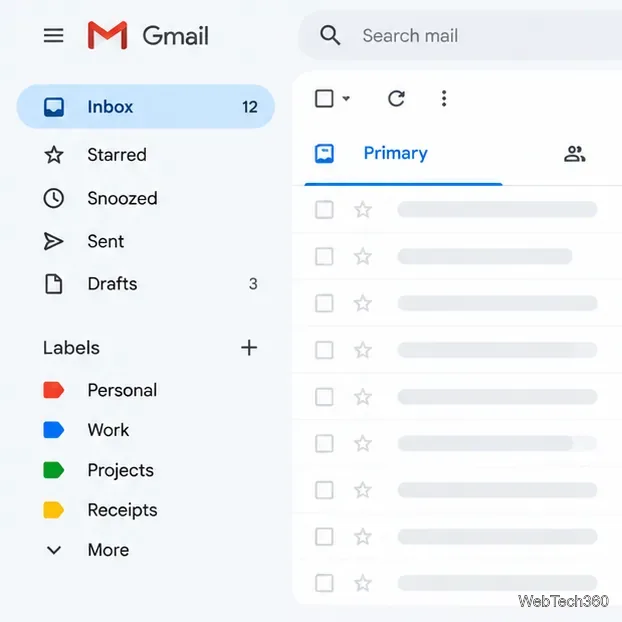Image resolution: width=622 pixels, height=622 pixels.
Task: Select the sixth email row checkbox
Action: [324, 443]
